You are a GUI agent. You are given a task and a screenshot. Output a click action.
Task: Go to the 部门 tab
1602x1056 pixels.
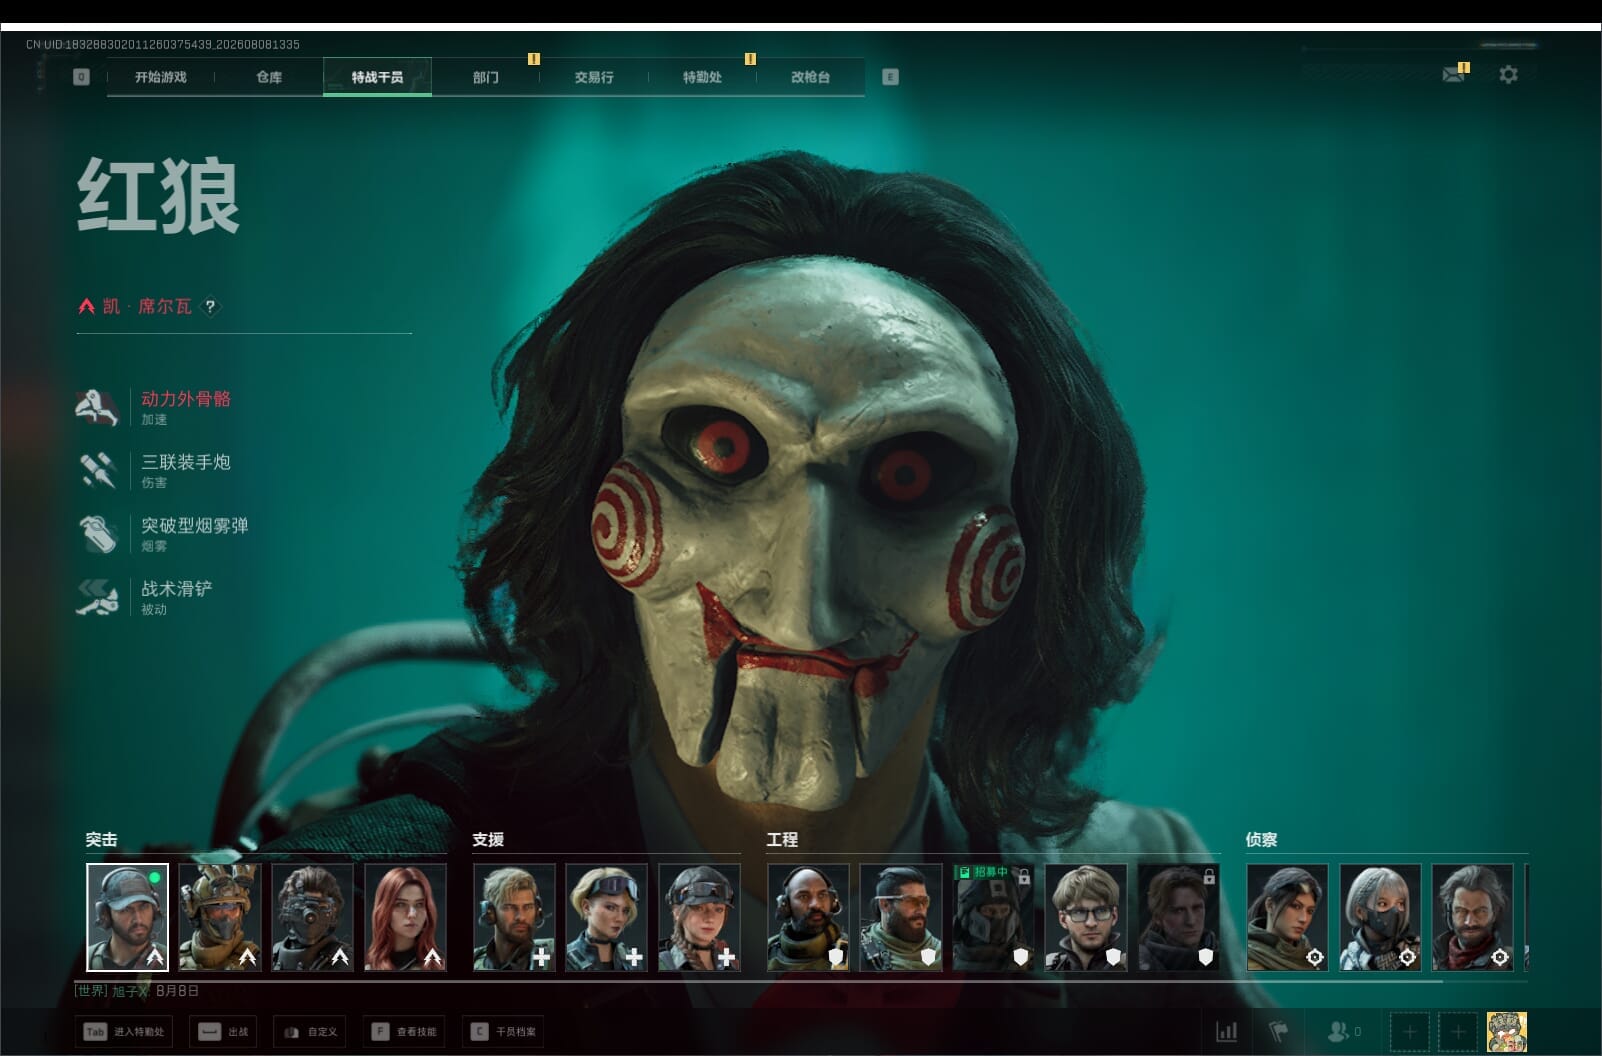click(x=486, y=77)
